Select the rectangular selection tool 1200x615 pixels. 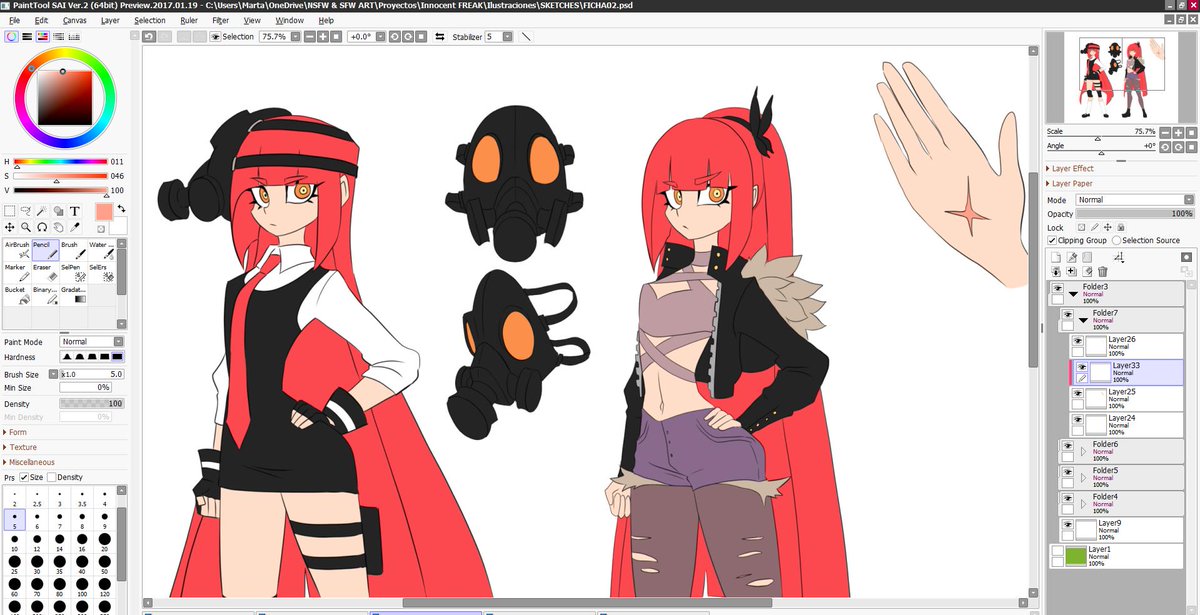pyautogui.click(x=10, y=211)
